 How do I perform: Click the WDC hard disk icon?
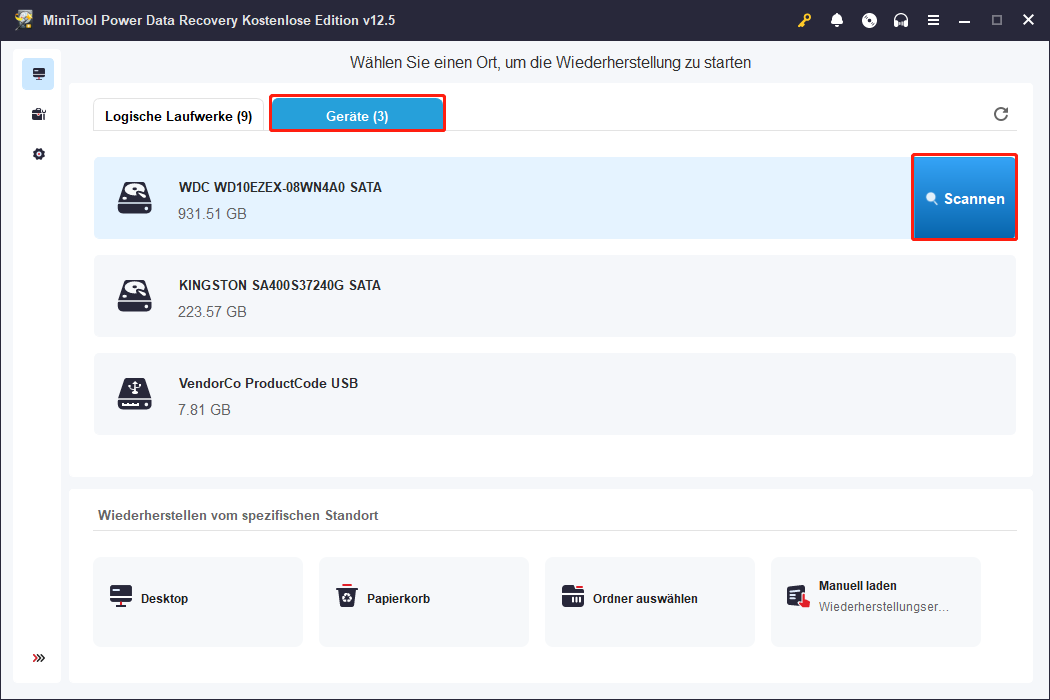coord(135,198)
